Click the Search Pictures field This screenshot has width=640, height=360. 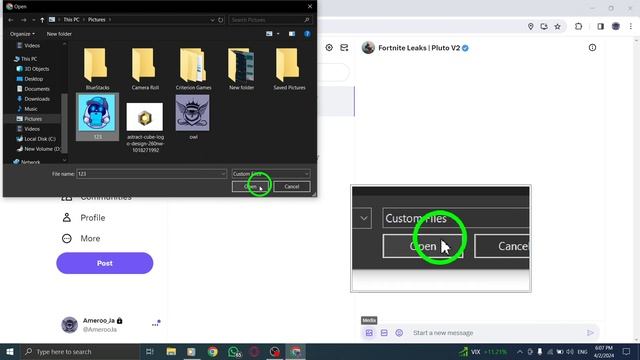tap(270, 20)
